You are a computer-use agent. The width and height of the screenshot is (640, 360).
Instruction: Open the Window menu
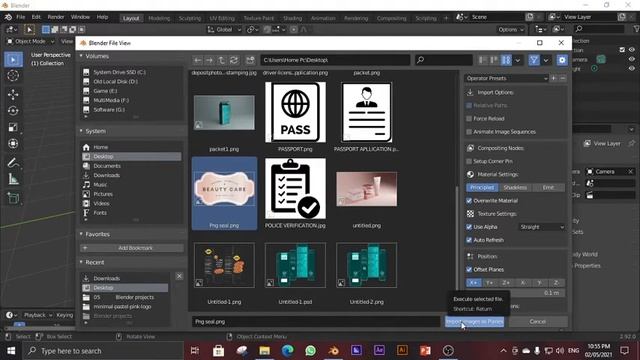[x=80, y=17]
